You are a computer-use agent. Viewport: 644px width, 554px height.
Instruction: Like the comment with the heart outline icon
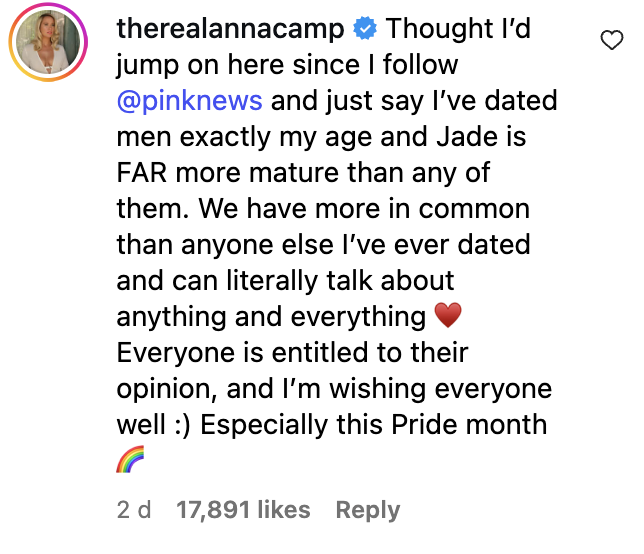(612, 40)
